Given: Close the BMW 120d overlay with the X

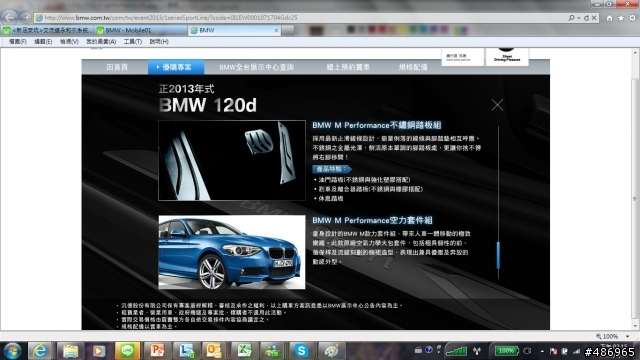Looking at the screenshot, I should pyautogui.click(x=497, y=105).
